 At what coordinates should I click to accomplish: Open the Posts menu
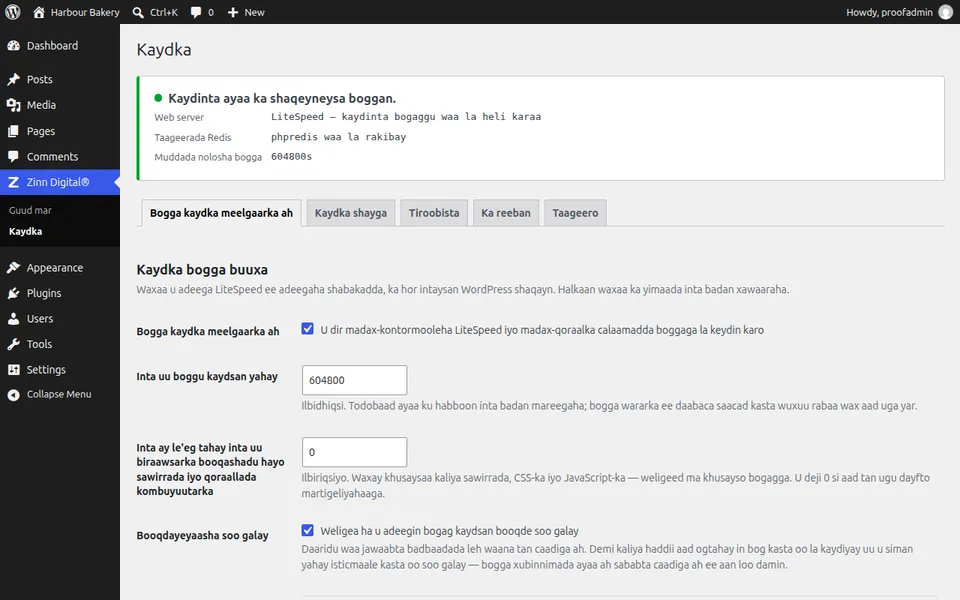click(x=60, y=80)
